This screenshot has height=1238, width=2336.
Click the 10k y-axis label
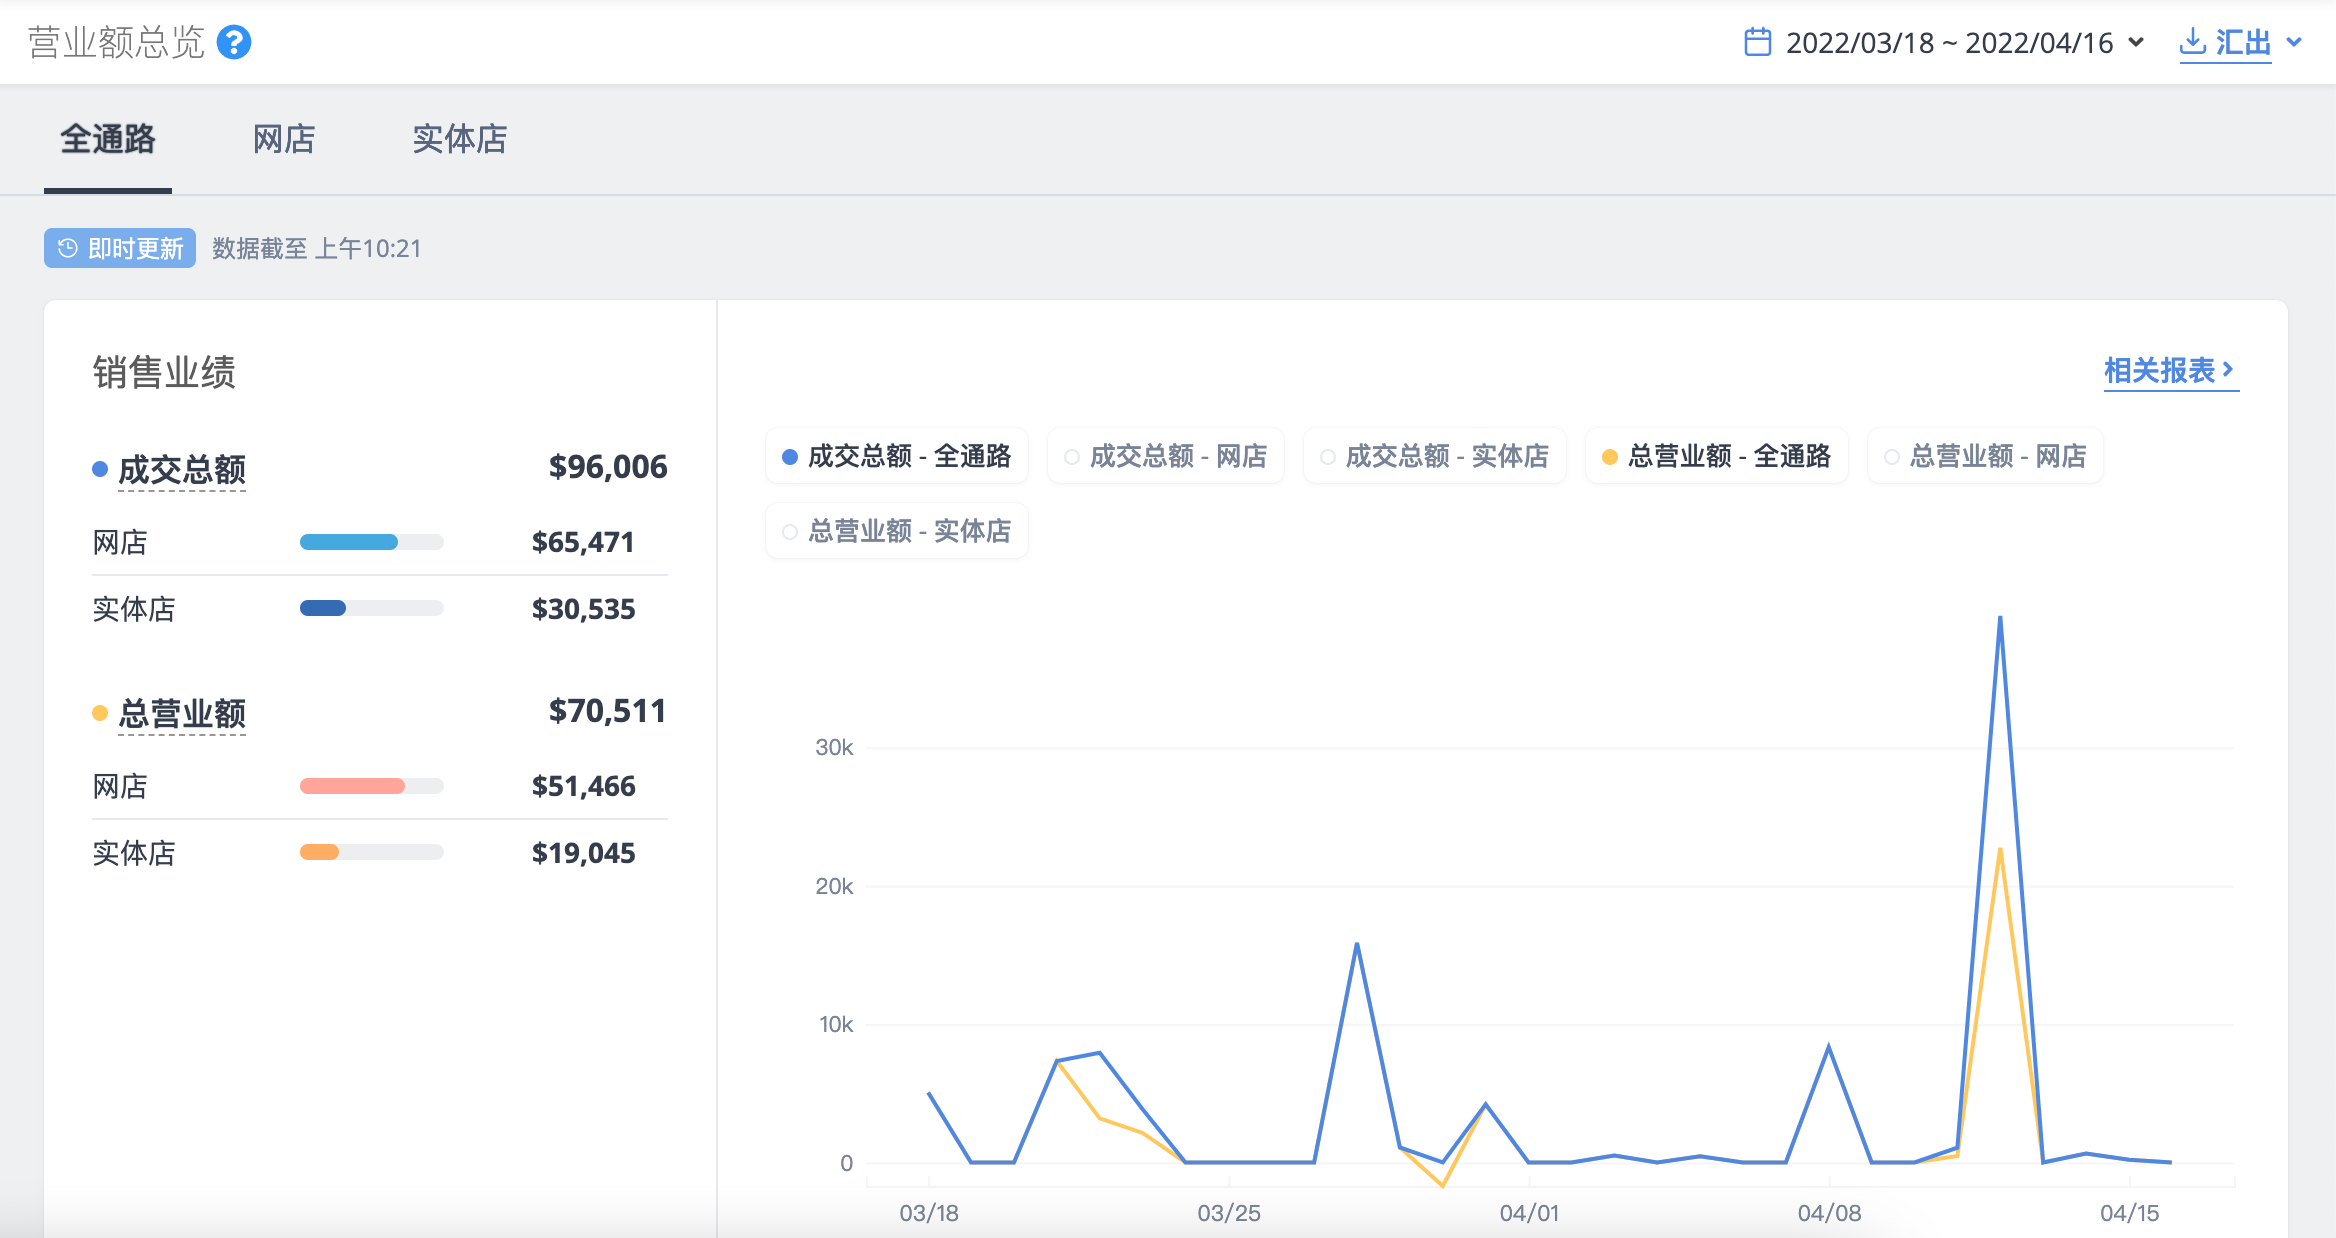click(x=836, y=1024)
